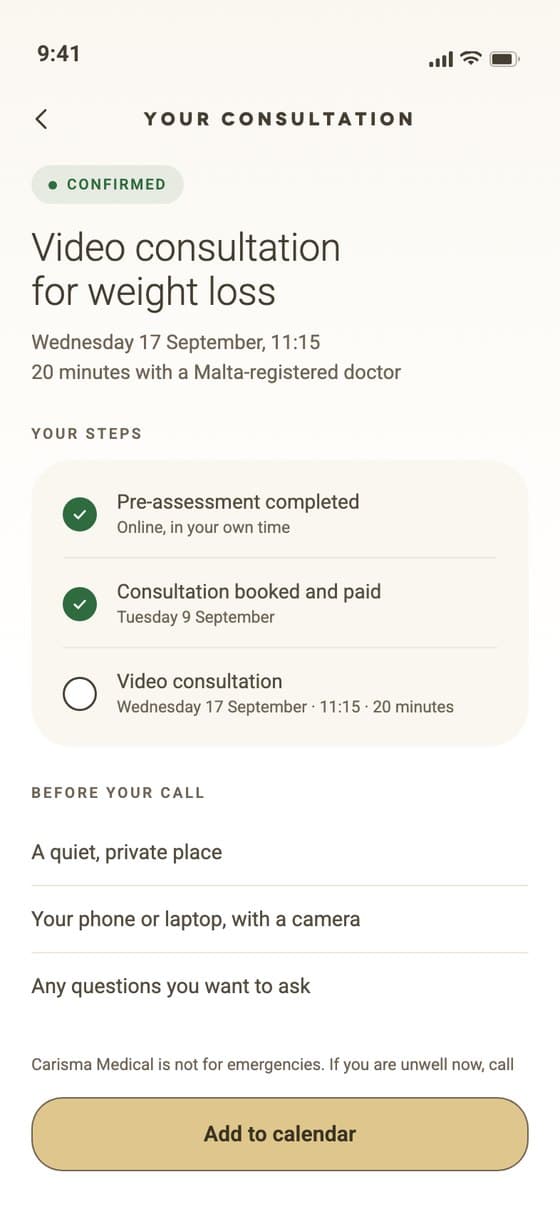Tap the Wi-Fi status icon
The height and width of the screenshot is (1214, 560).
(470, 59)
